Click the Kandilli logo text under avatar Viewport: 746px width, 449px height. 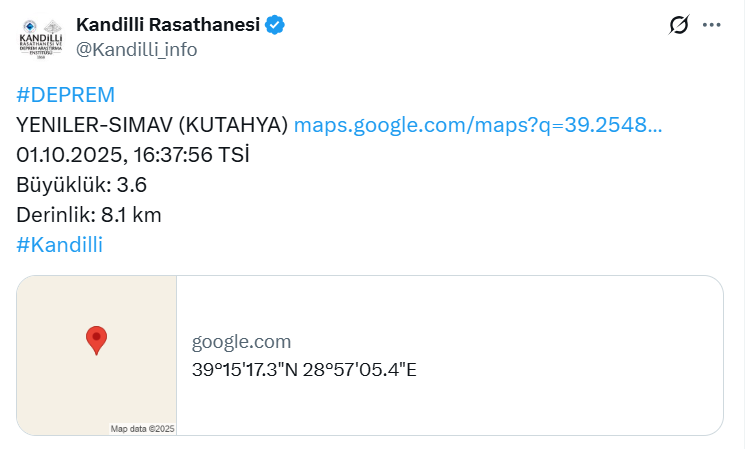[40, 45]
